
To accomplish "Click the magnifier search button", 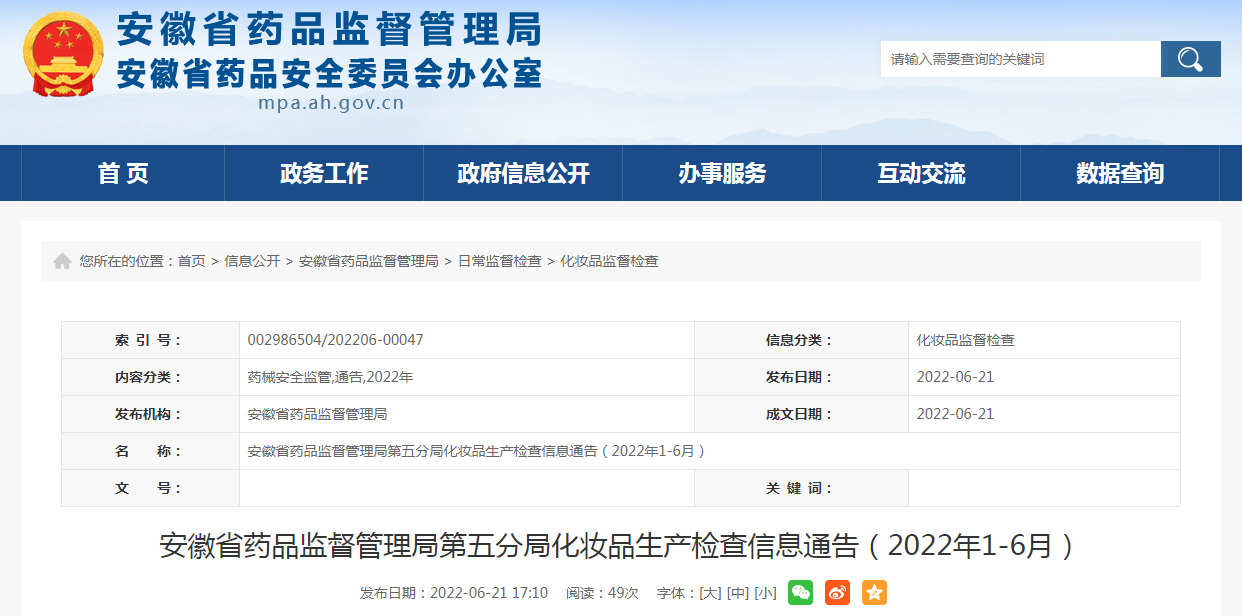I will pos(1190,59).
